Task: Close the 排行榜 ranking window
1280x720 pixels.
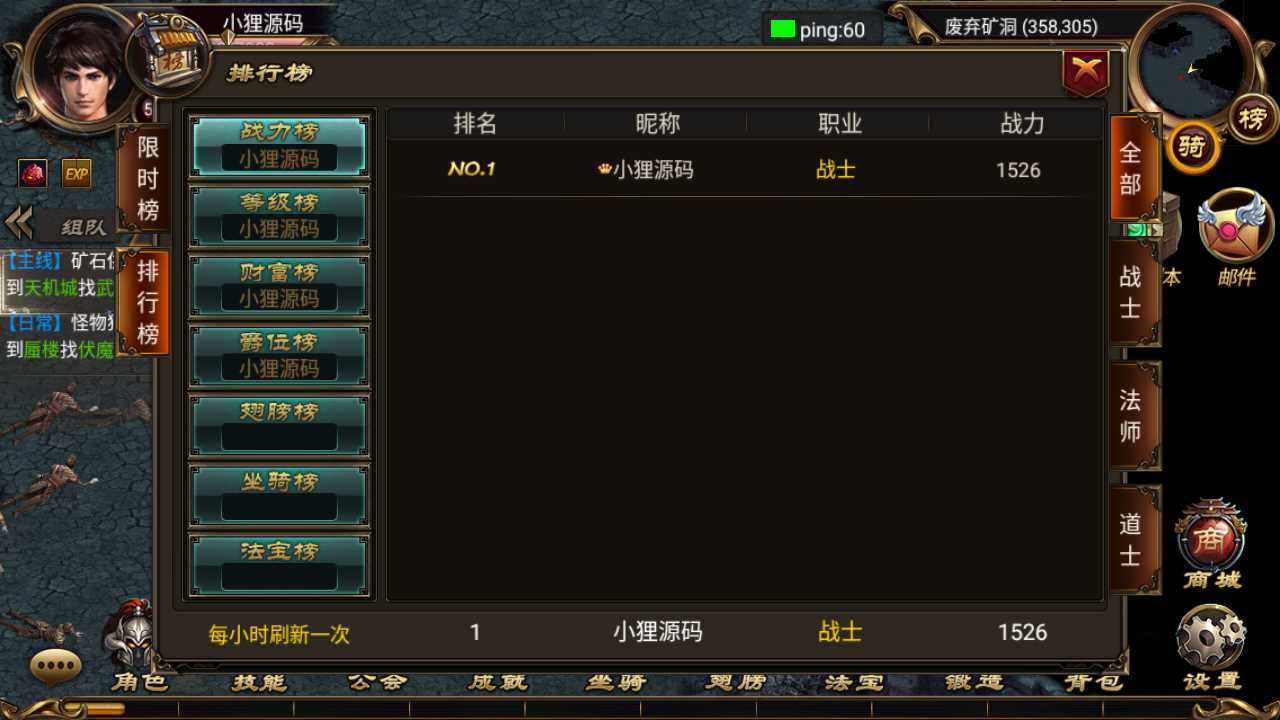Action: (1086, 73)
